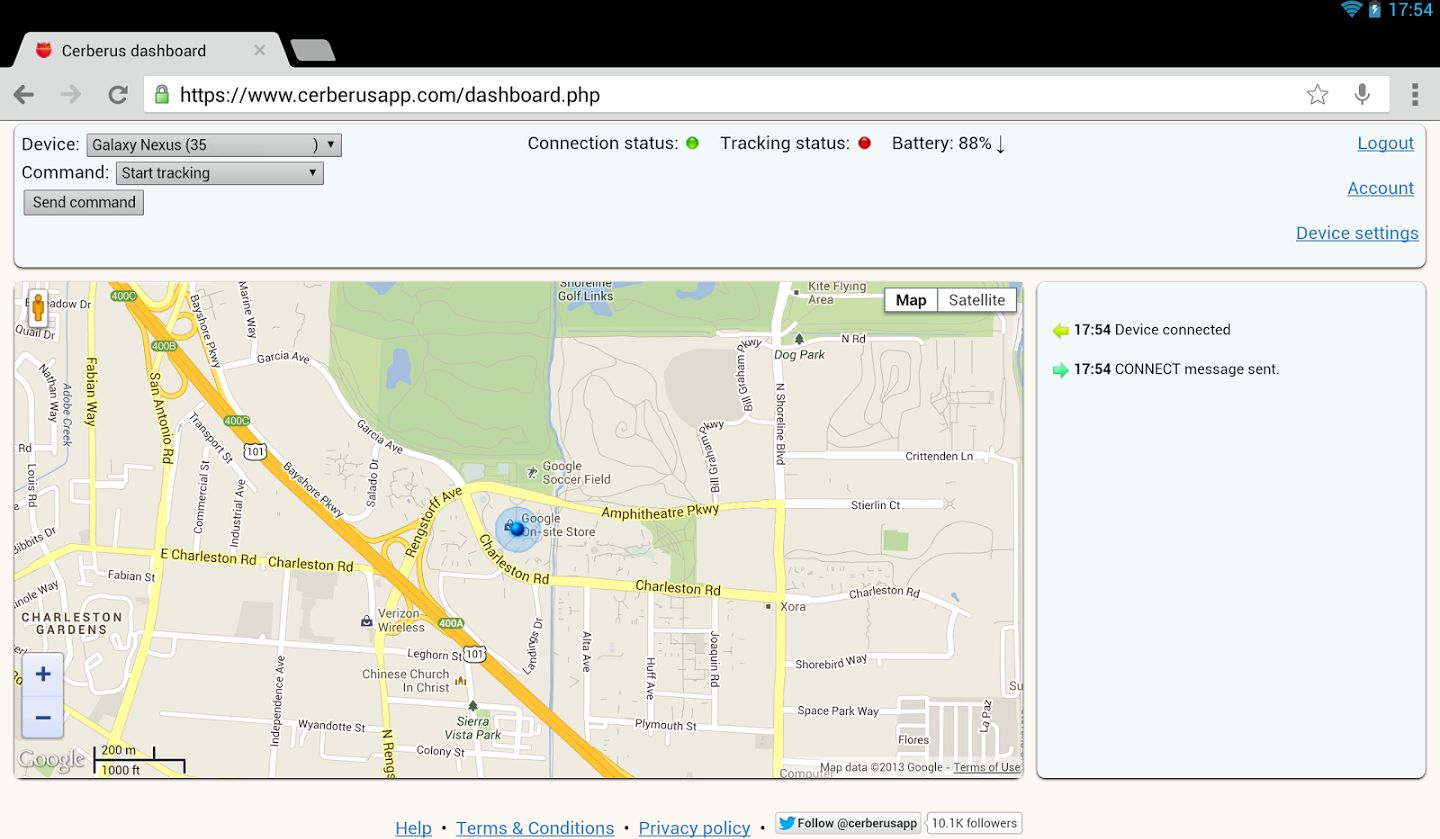Click the browser forward arrow
1440x839 pixels.
pyautogui.click(x=71, y=95)
